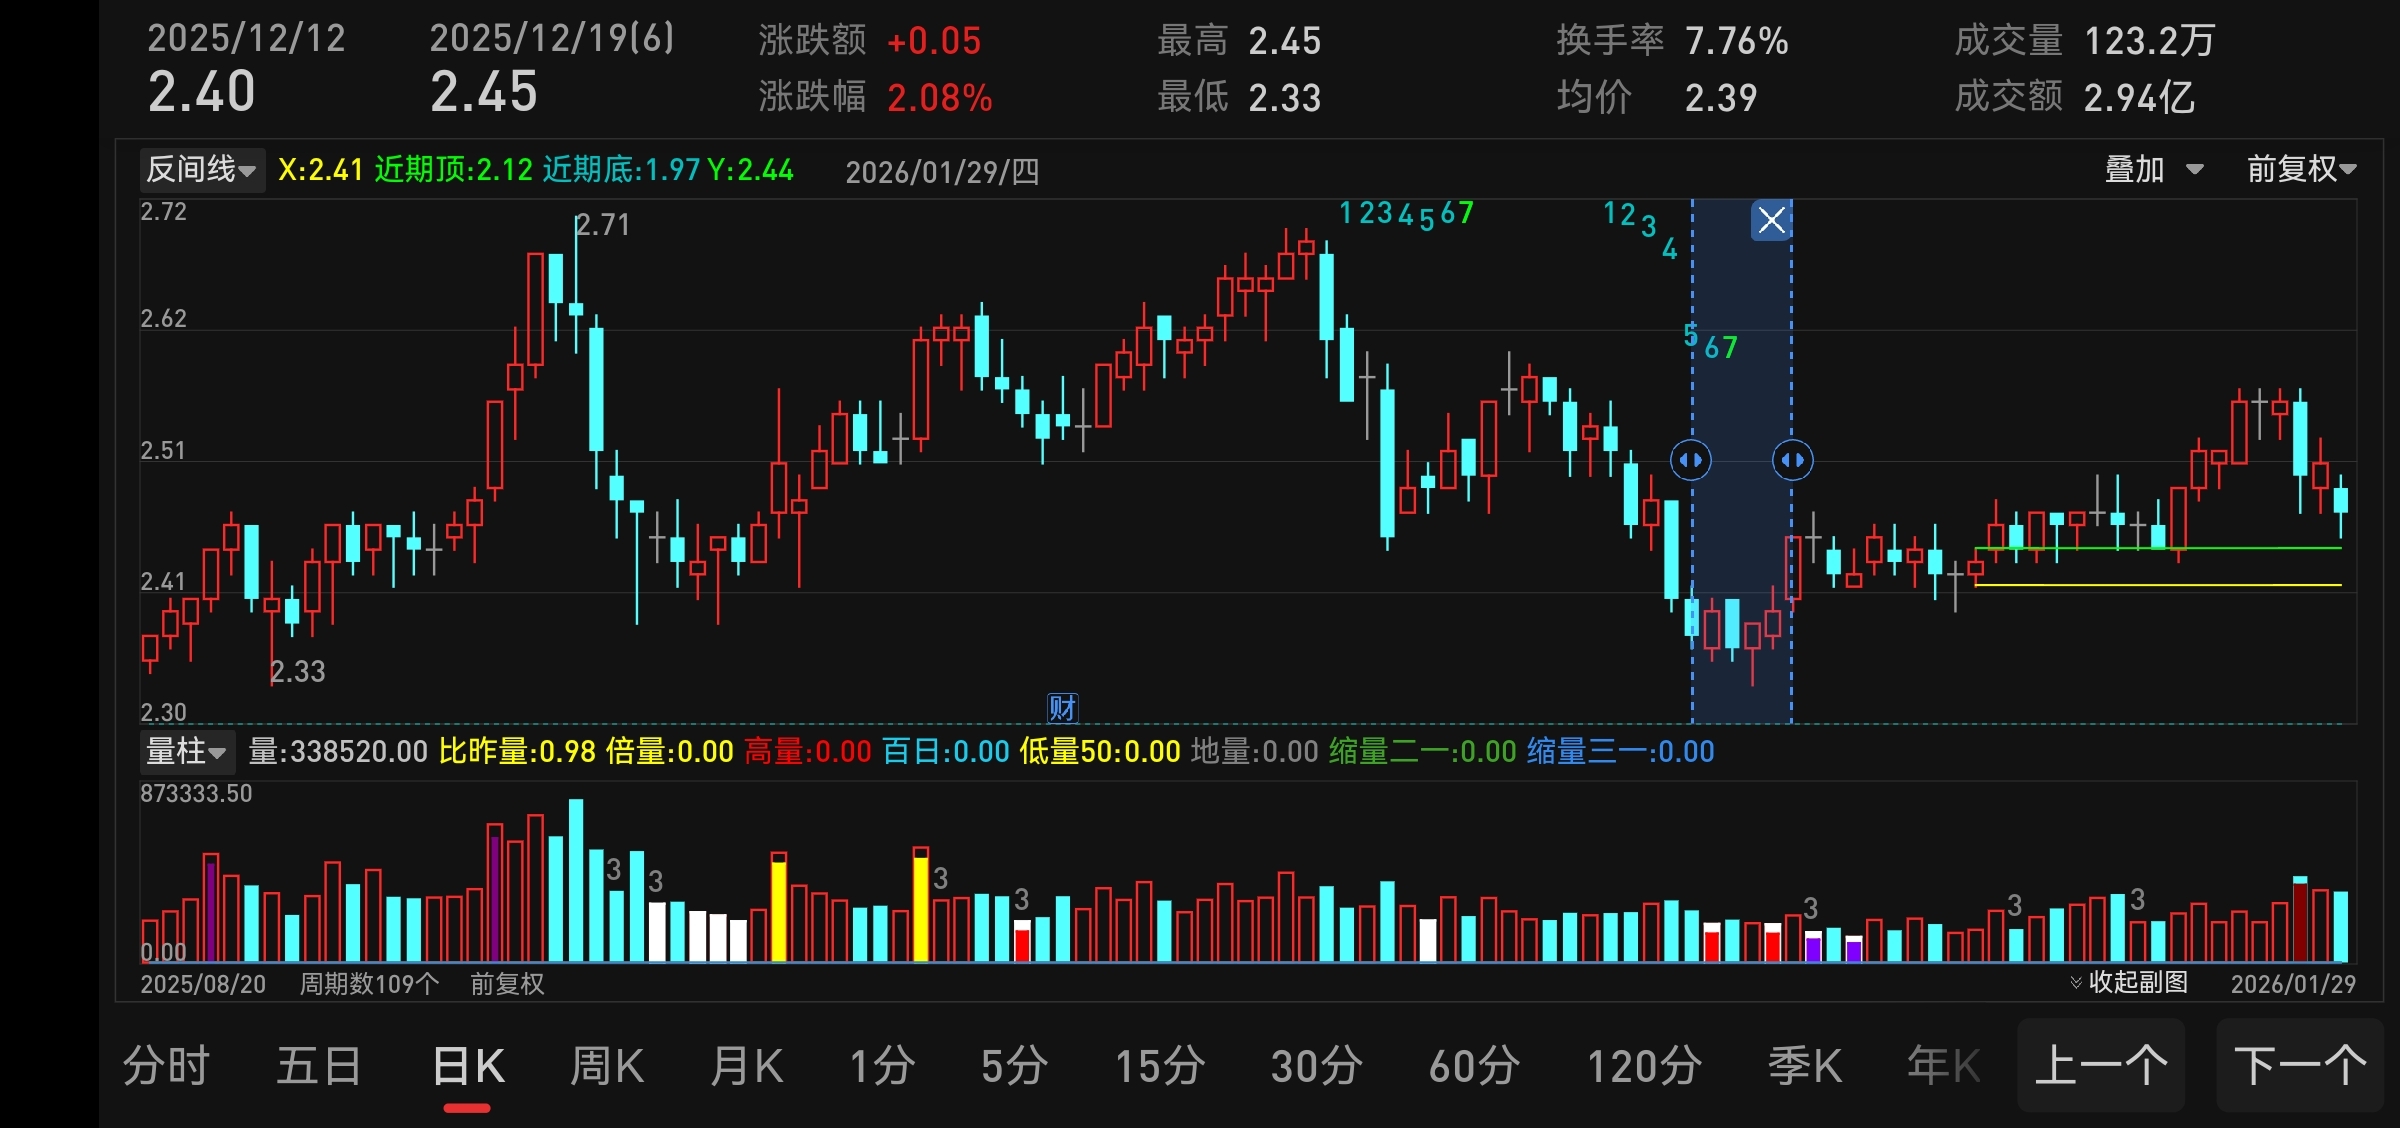Select the 月K monthly chart tab
This screenshot has width=2400, height=1128.
[x=746, y=1066]
